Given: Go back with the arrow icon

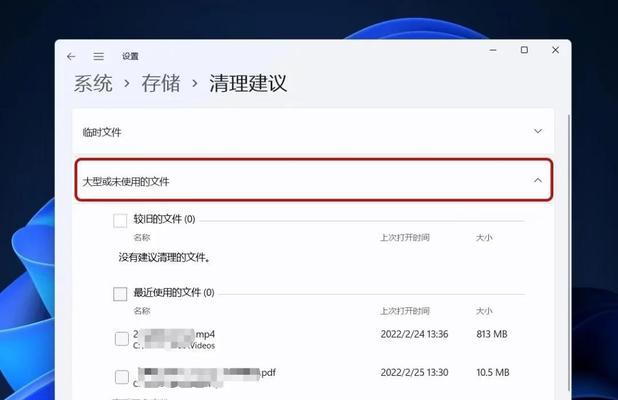Looking at the screenshot, I should tap(71, 56).
